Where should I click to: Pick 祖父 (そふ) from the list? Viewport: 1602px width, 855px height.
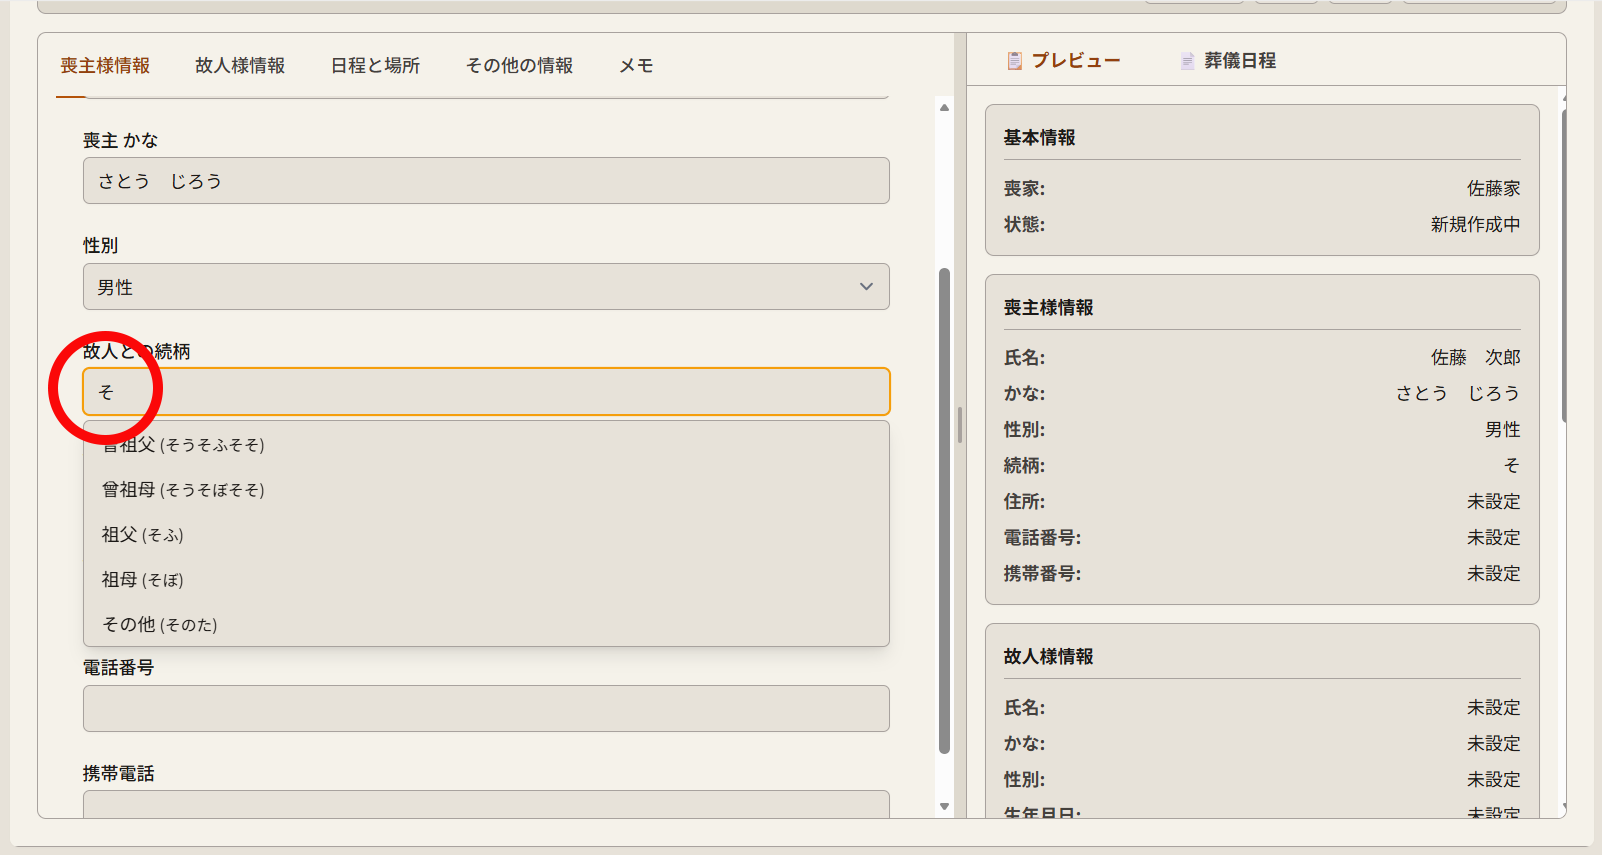[x=142, y=535]
